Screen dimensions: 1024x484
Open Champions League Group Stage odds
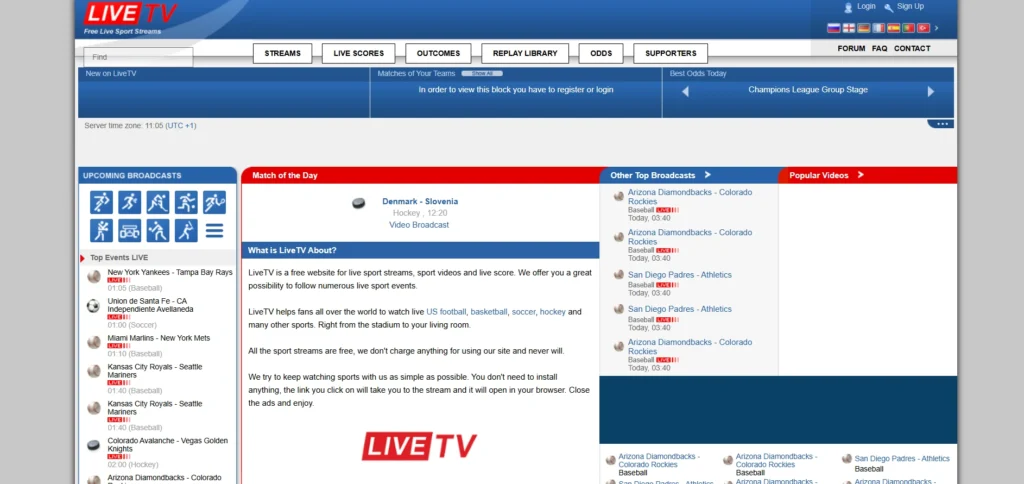pyautogui.click(x=808, y=90)
